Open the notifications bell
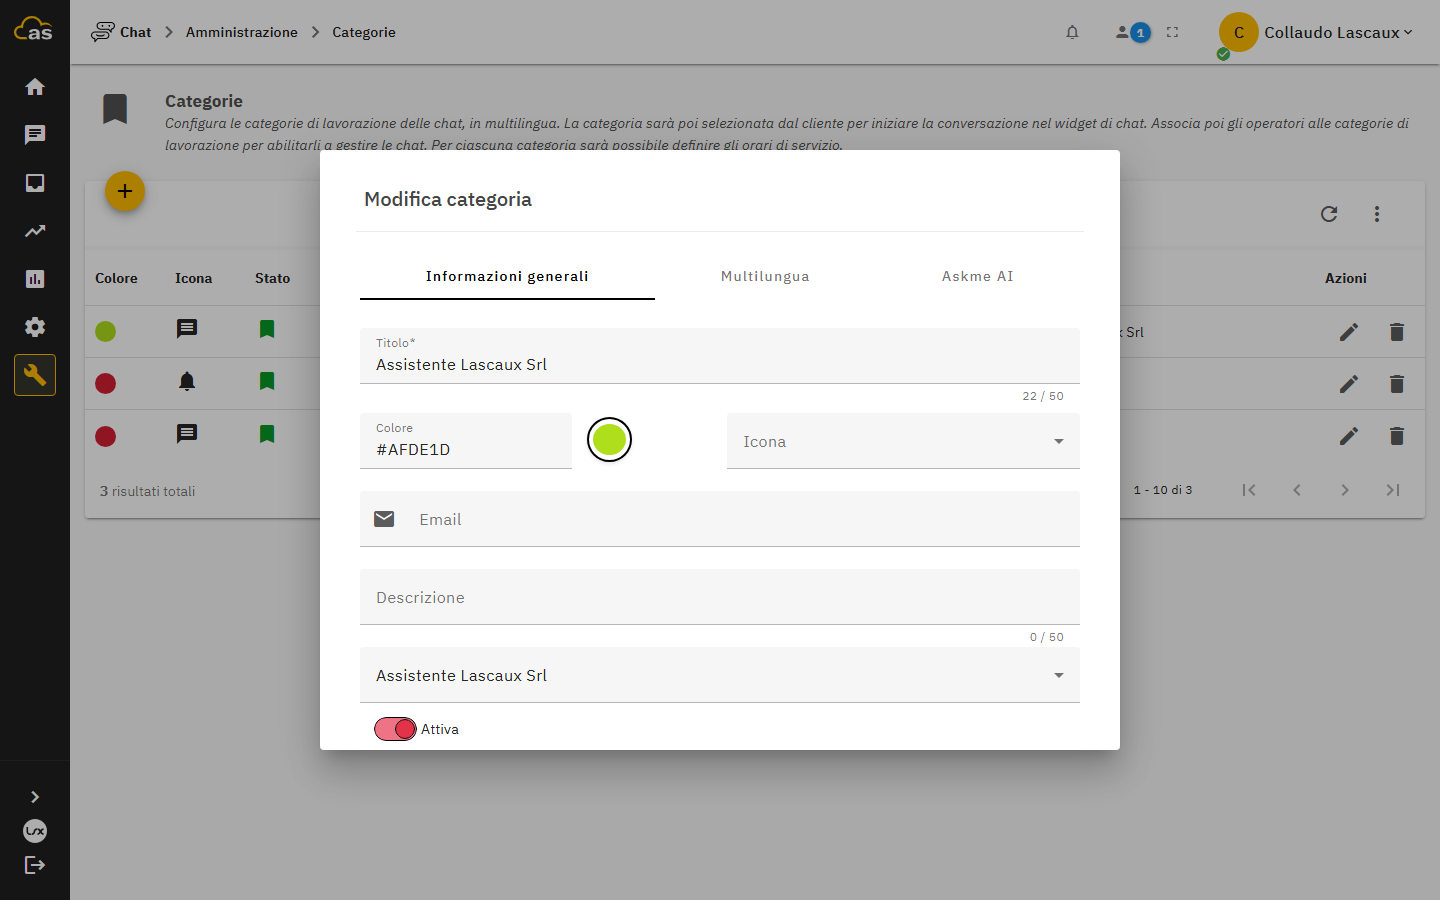1440x900 pixels. 1072,32
